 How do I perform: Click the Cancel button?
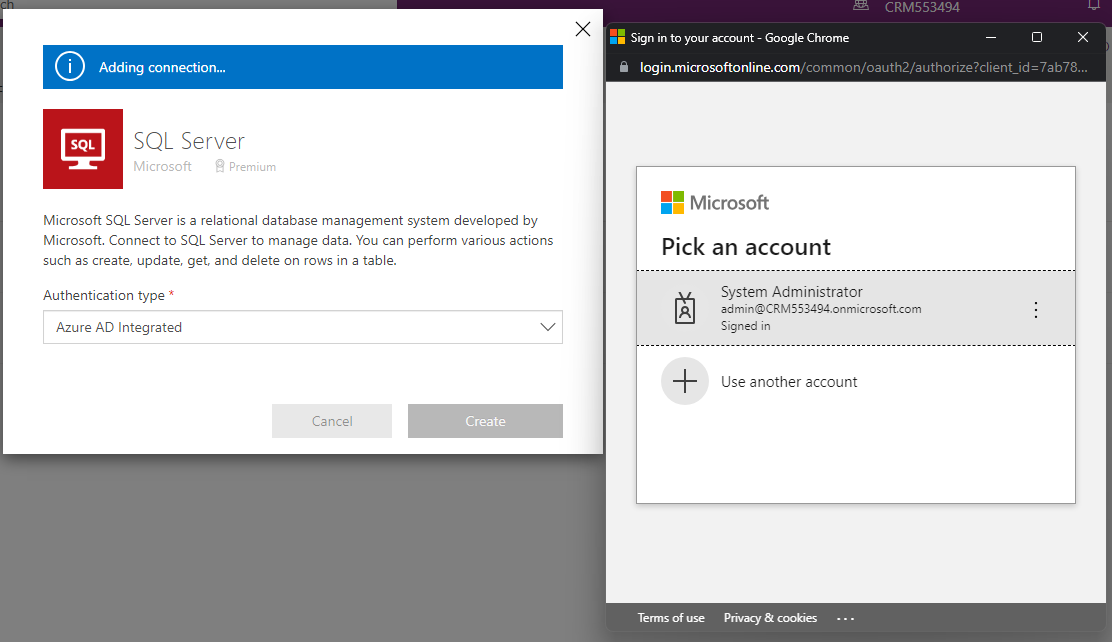332,421
